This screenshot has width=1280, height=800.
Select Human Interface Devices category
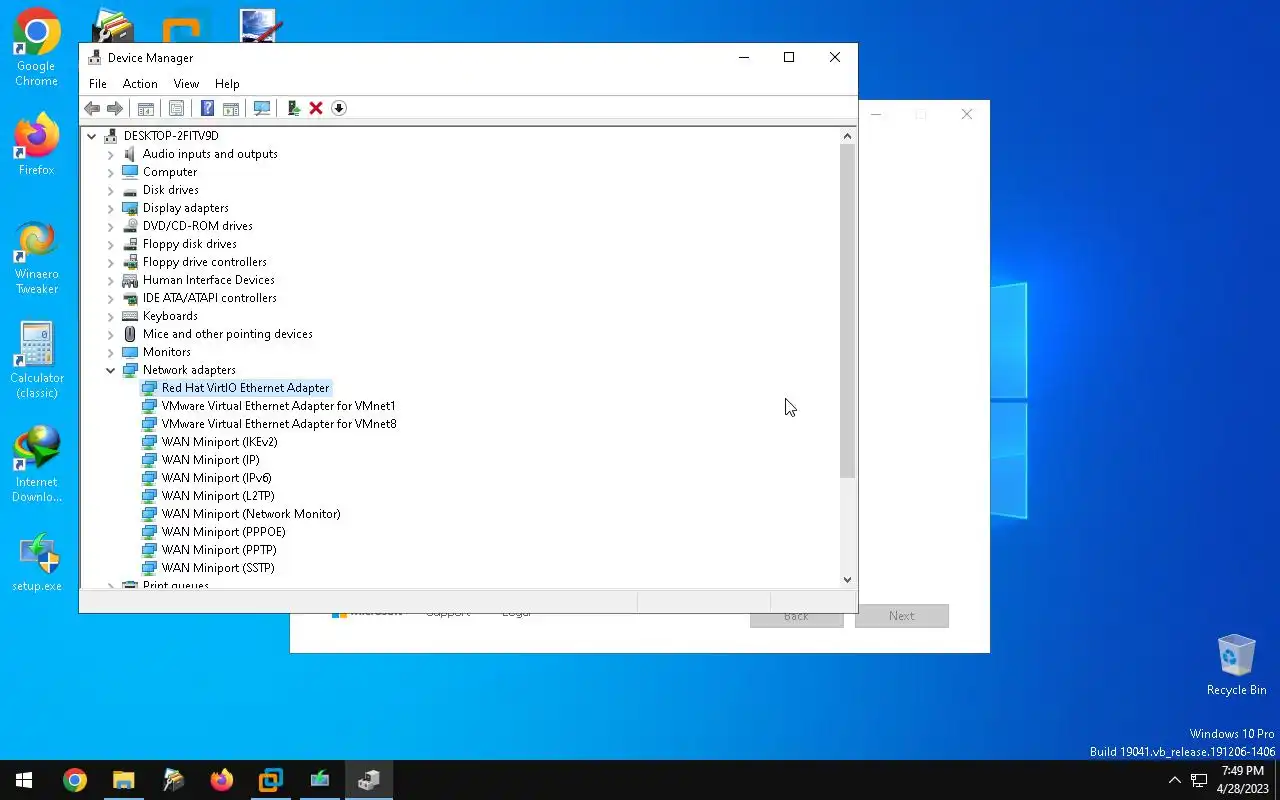(208, 280)
